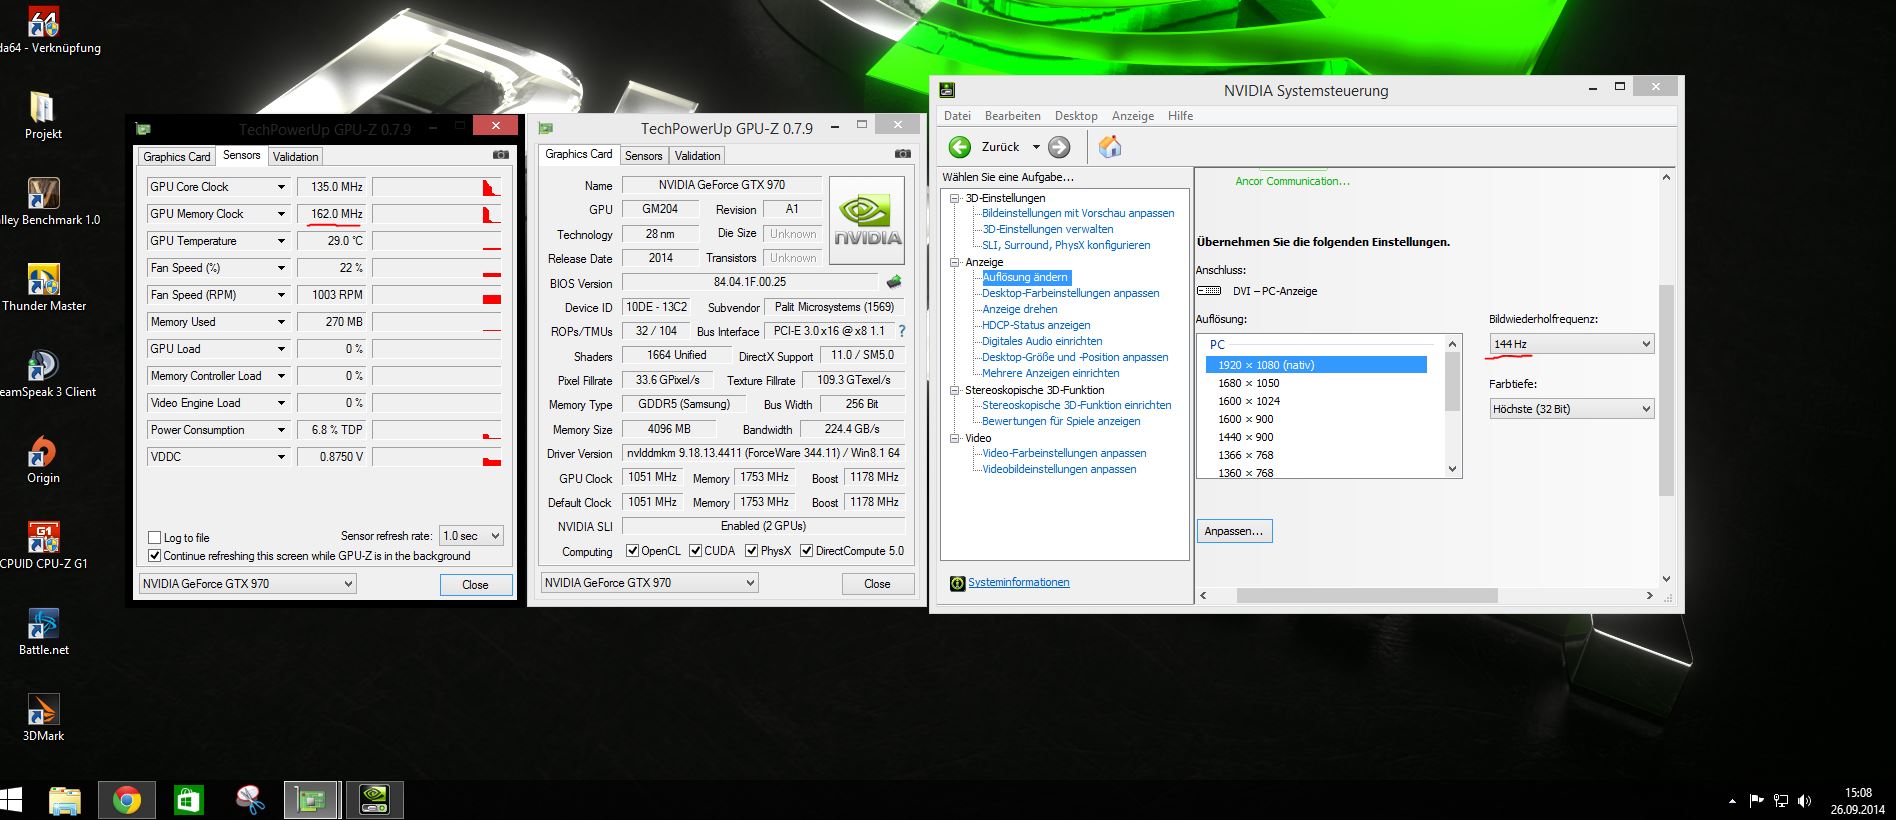Switch to Graphics Card tab in Sensors window
This screenshot has height=820, width=1896.
click(176, 157)
